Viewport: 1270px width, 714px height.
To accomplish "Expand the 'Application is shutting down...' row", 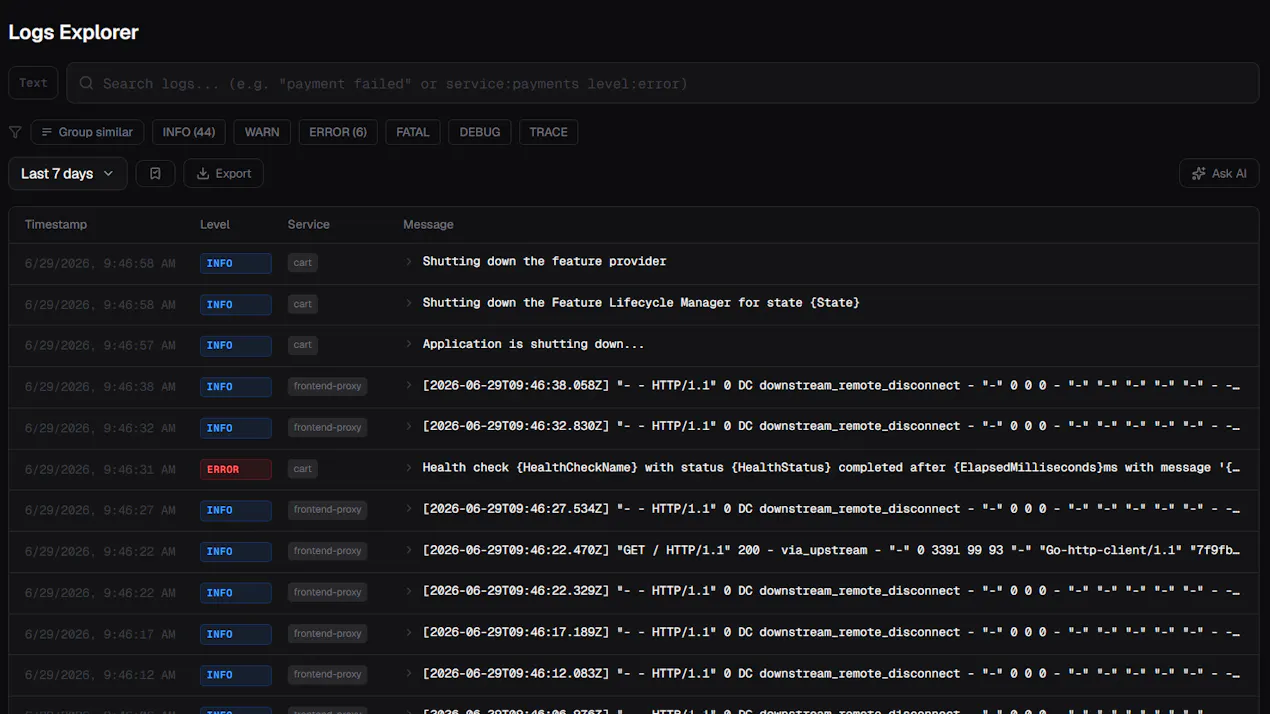I will pyautogui.click(x=409, y=344).
